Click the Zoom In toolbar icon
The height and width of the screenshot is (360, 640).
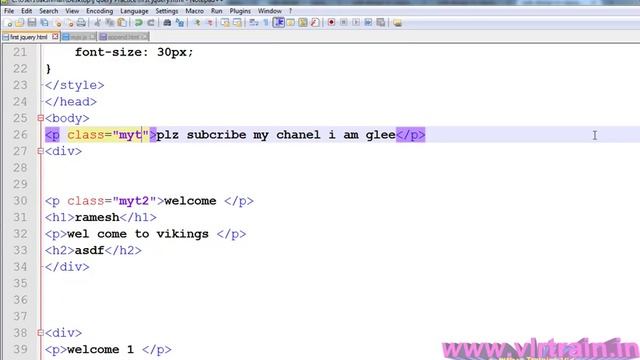(197, 23)
